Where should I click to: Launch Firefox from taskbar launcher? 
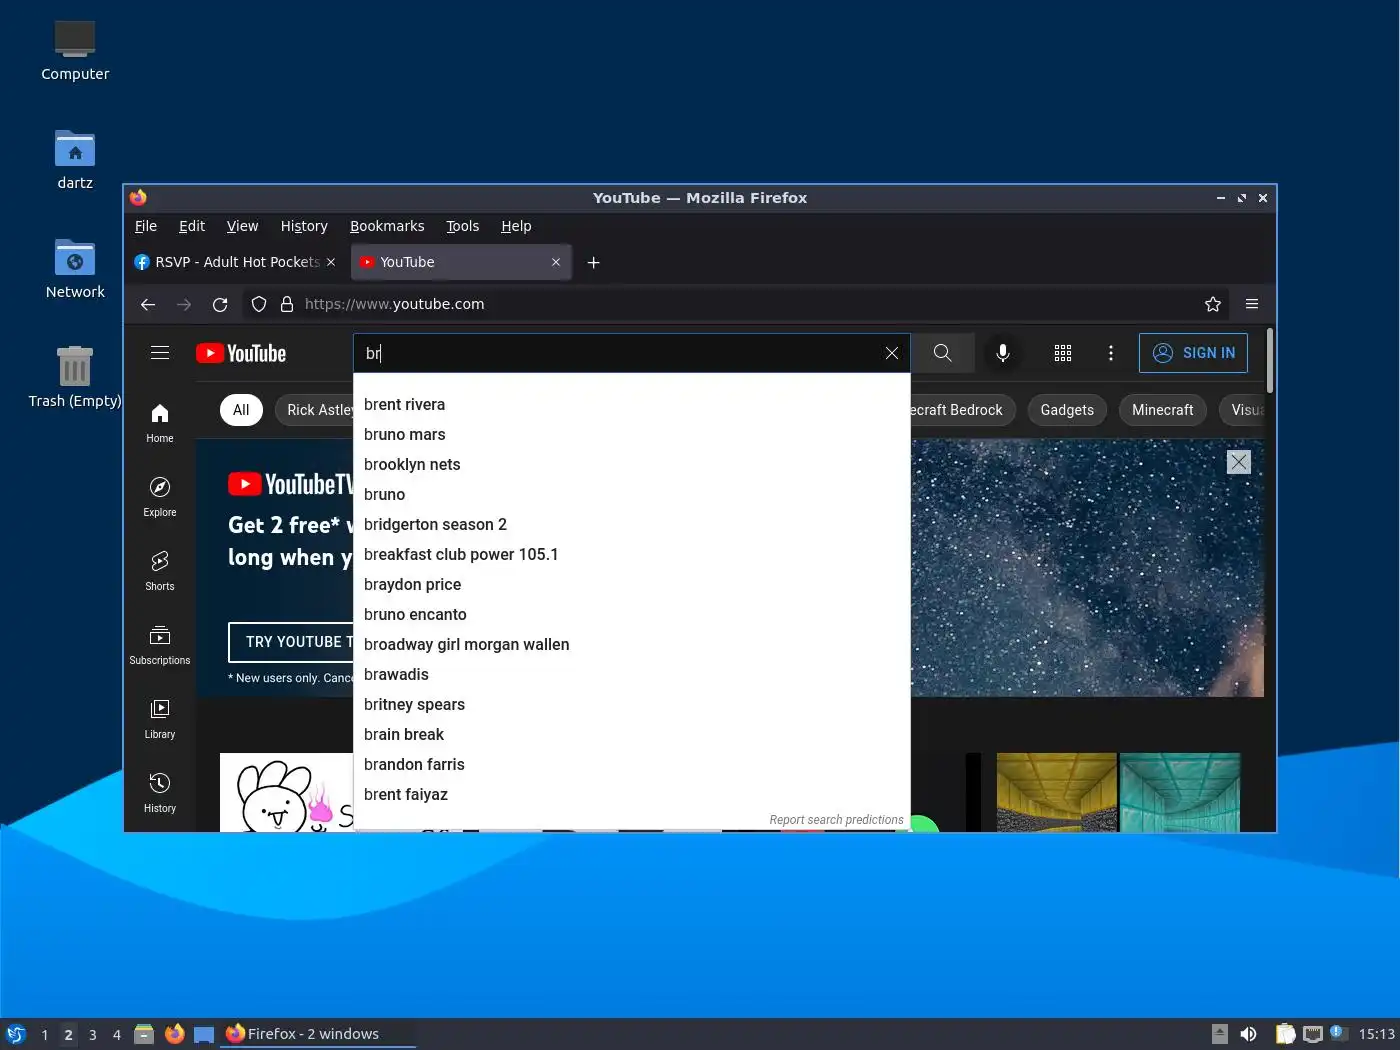[174, 1034]
